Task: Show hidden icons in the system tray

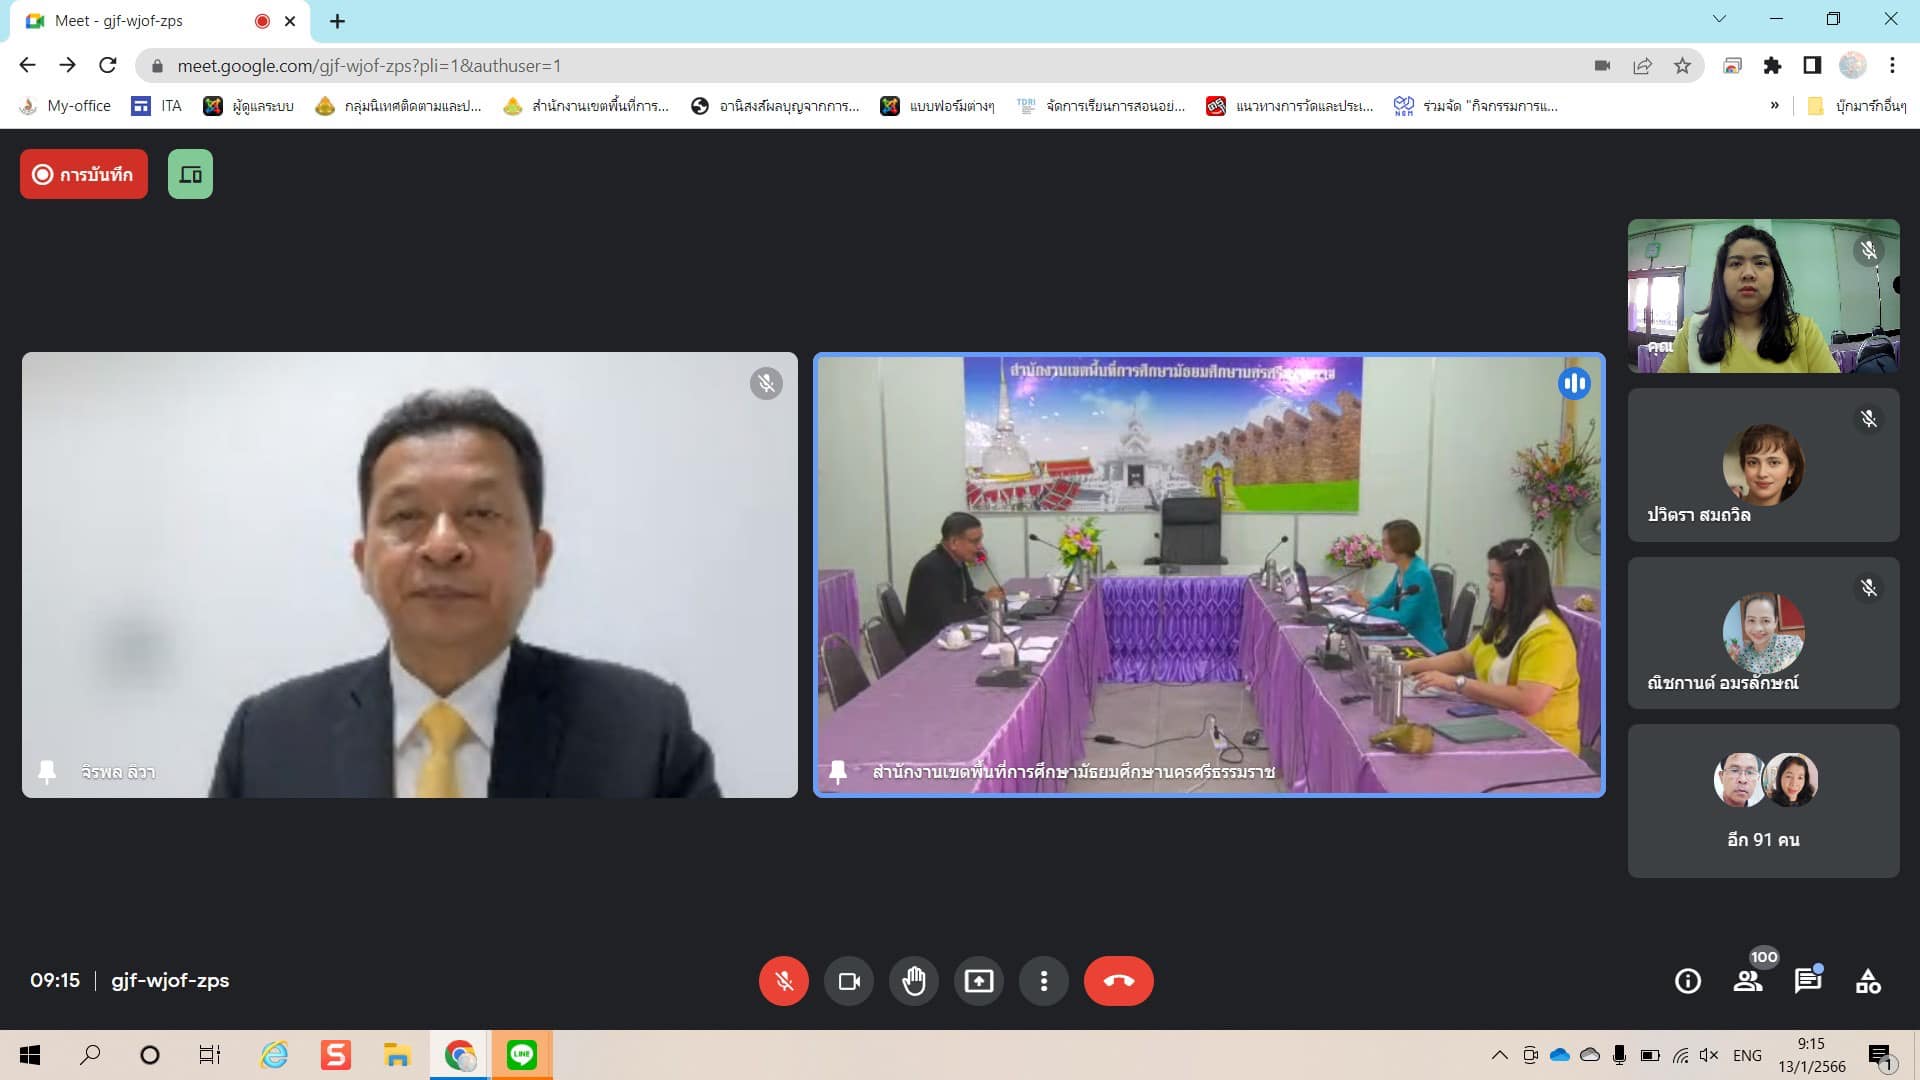Action: click(1500, 1054)
